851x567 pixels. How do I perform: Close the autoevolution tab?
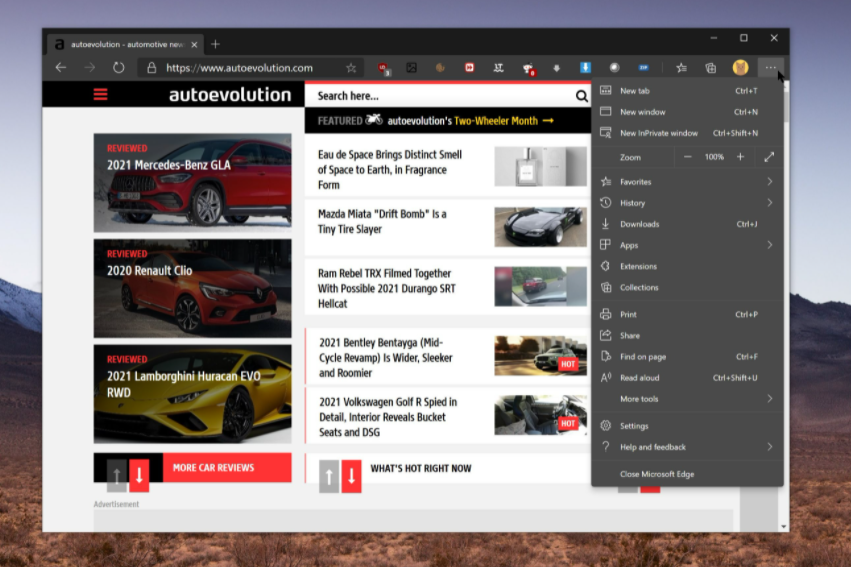(194, 44)
